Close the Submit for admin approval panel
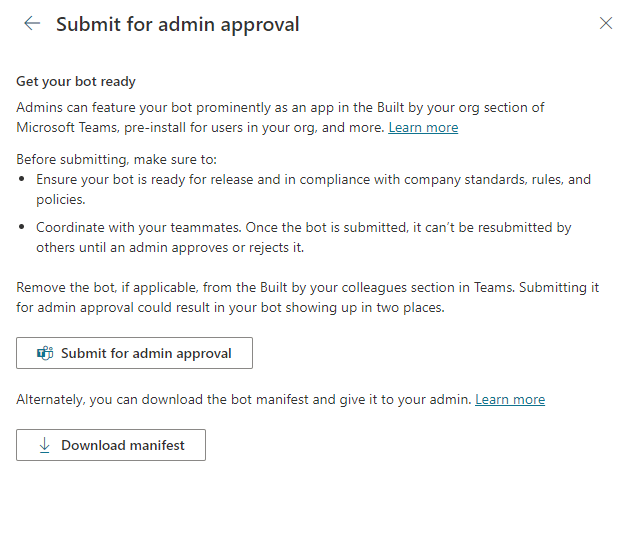The width and height of the screenshot is (622, 535). pyautogui.click(x=605, y=24)
